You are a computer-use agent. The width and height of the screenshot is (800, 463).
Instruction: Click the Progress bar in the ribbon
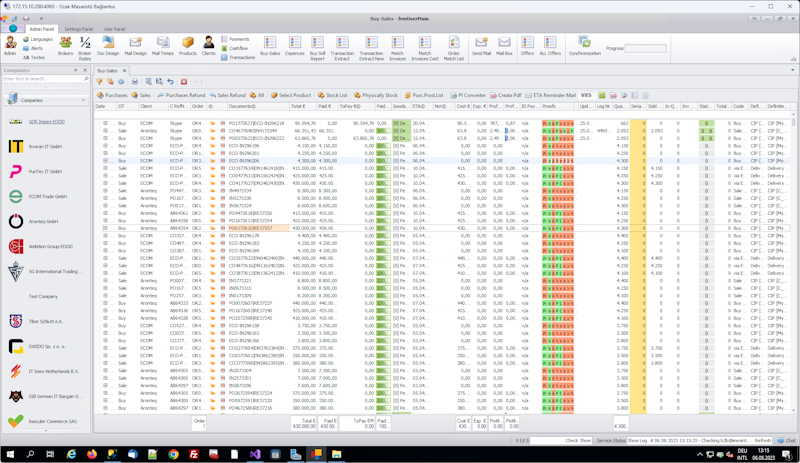coord(645,48)
